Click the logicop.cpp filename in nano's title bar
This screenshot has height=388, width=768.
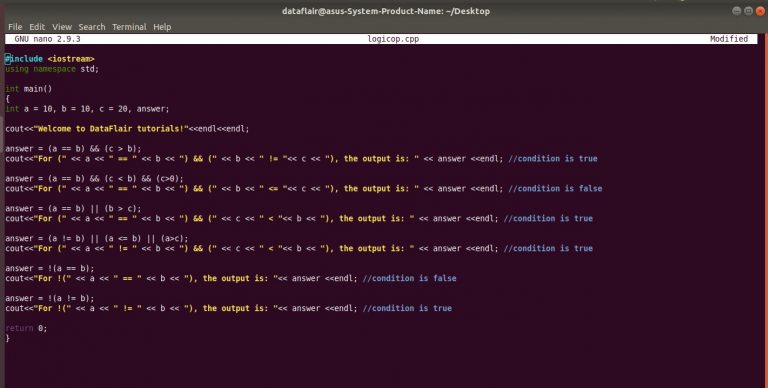click(393, 39)
